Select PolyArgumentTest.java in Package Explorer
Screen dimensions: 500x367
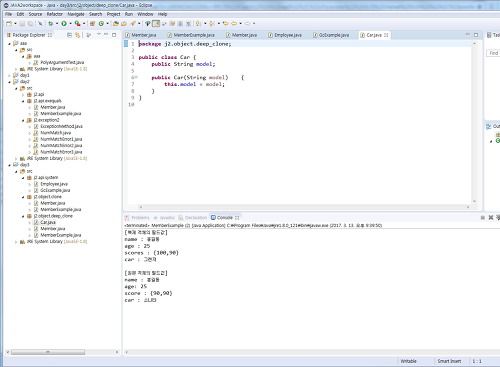click(59, 62)
